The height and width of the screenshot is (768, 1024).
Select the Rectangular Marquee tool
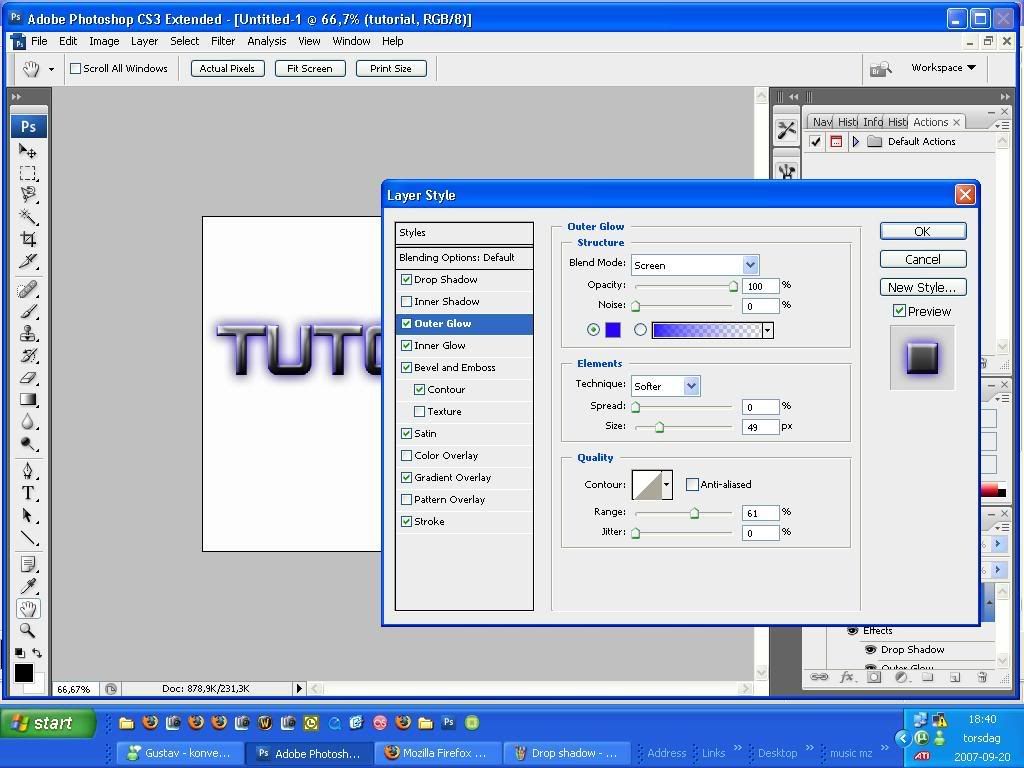[27, 173]
